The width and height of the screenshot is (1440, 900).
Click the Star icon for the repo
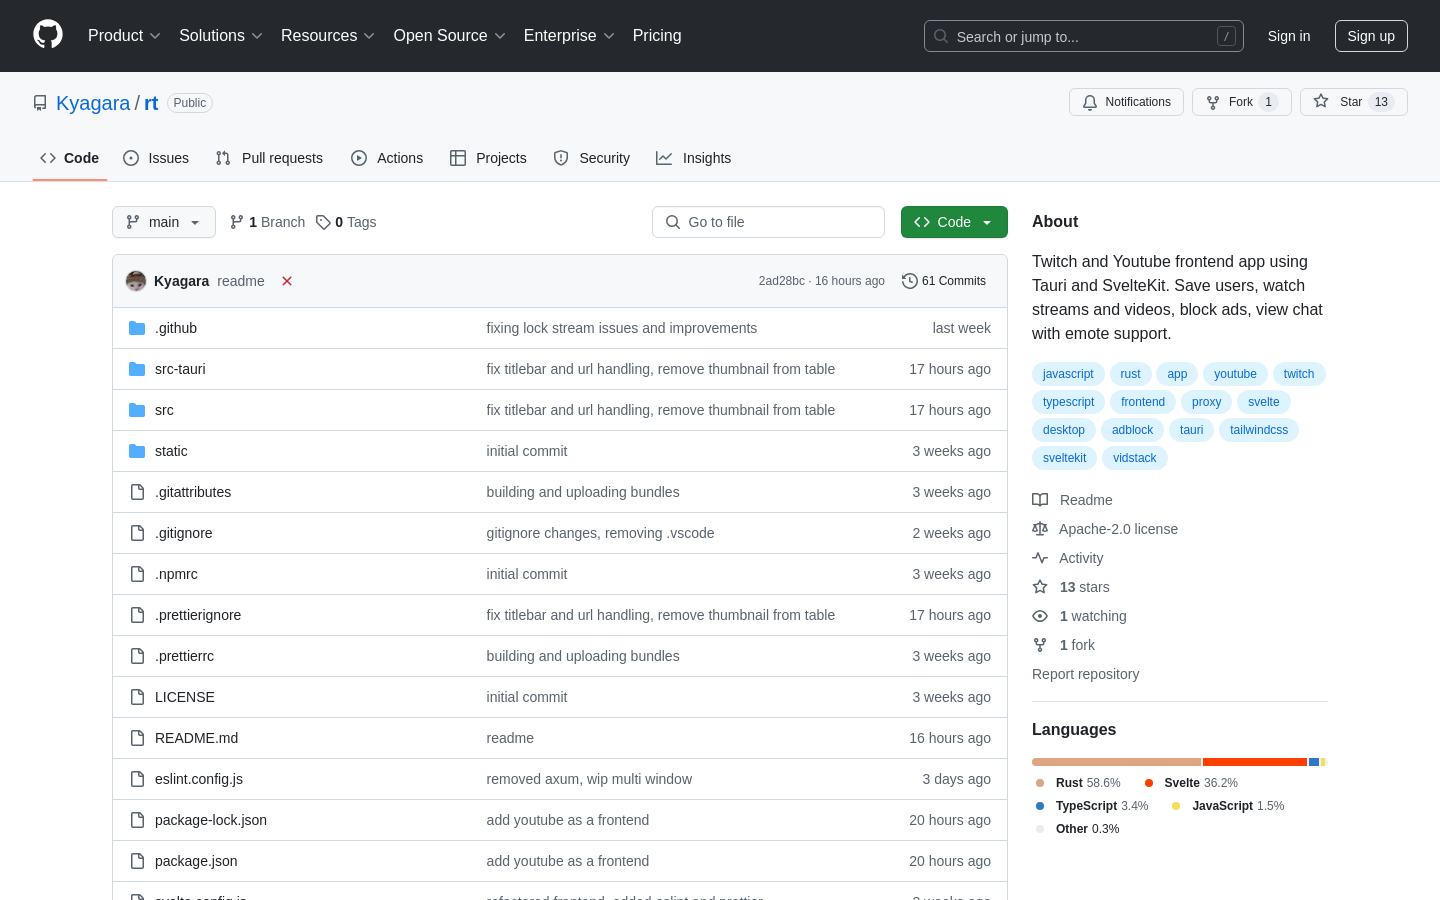pyautogui.click(x=1321, y=101)
